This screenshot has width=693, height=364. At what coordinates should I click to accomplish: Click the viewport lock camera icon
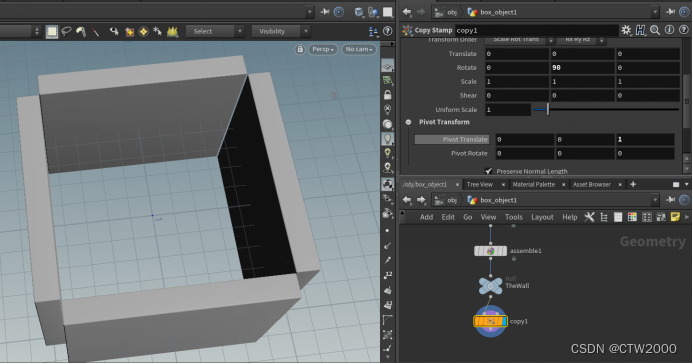click(x=300, y=49)
